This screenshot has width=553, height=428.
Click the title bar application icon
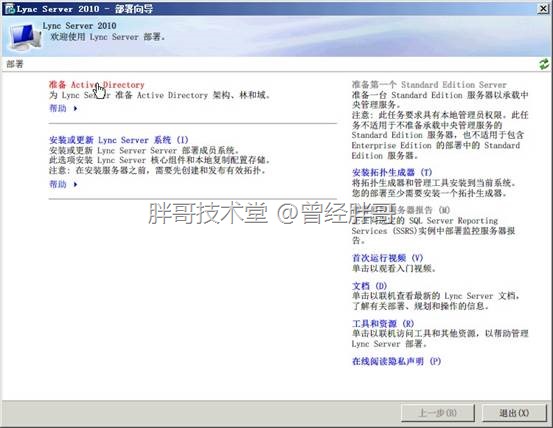pyautogui.click(x=10, y=9)
